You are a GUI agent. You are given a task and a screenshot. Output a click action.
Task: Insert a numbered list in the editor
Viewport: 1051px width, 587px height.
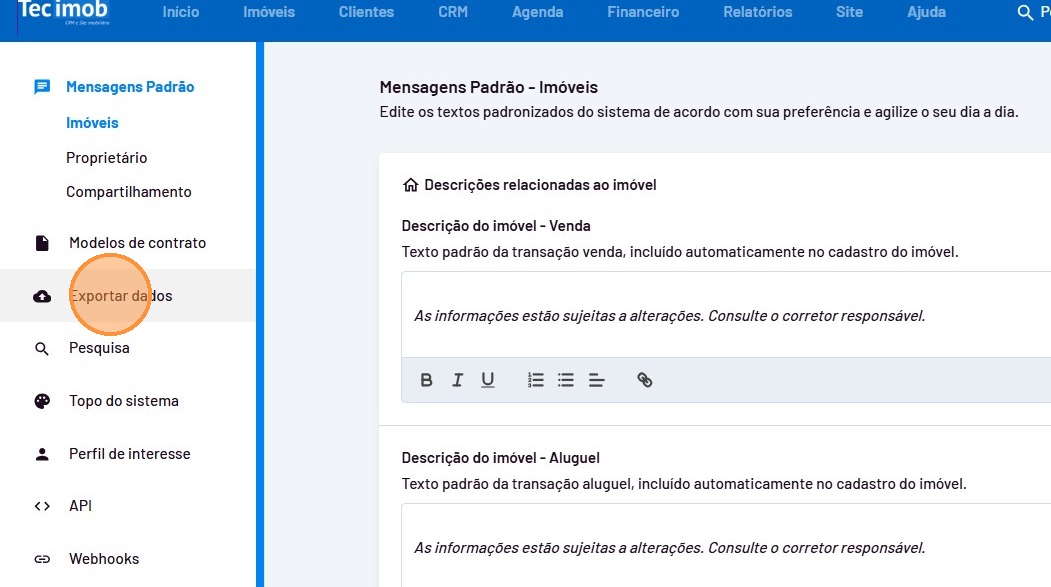point(536,380)
